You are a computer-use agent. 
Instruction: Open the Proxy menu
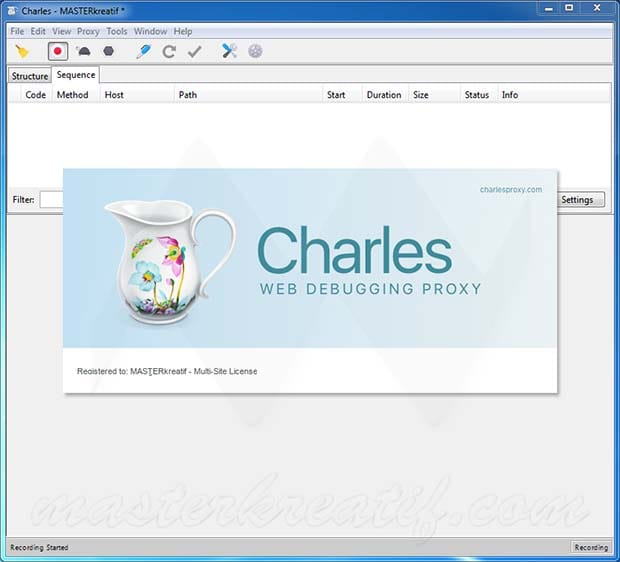pyautogui.click(x=88, y=31)
